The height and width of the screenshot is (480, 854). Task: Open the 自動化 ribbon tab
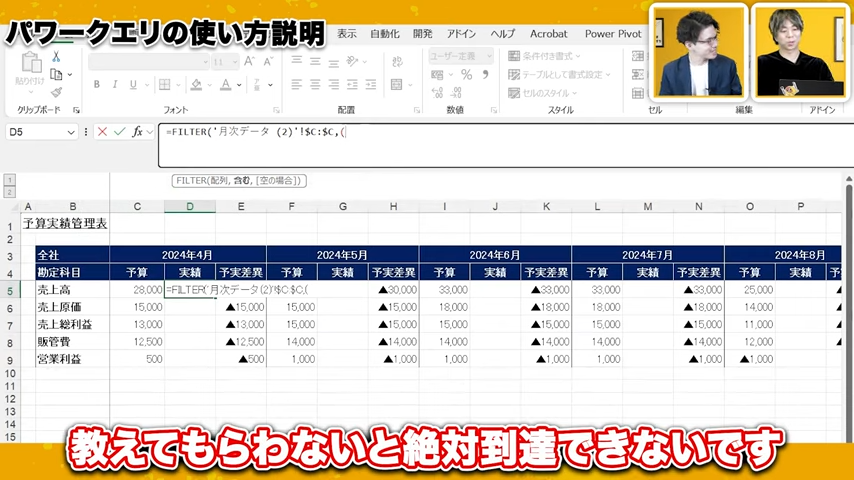[x=385, y=34]
